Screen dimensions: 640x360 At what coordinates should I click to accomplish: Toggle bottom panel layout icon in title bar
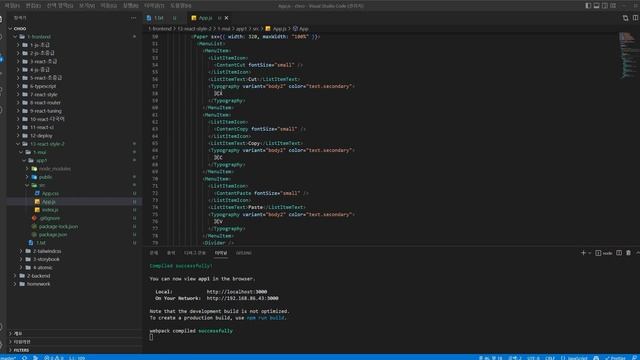[x=596, y=6]
